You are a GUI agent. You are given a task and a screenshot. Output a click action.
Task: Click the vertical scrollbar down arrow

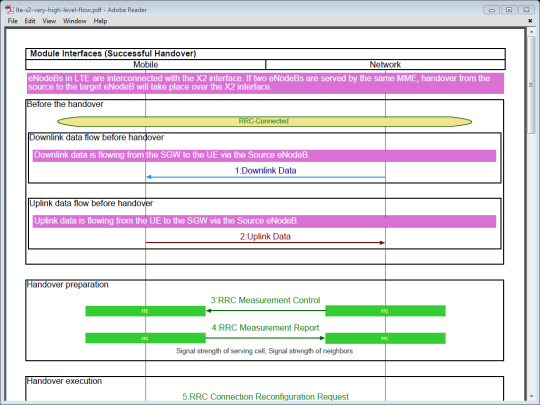coord(531,396)
